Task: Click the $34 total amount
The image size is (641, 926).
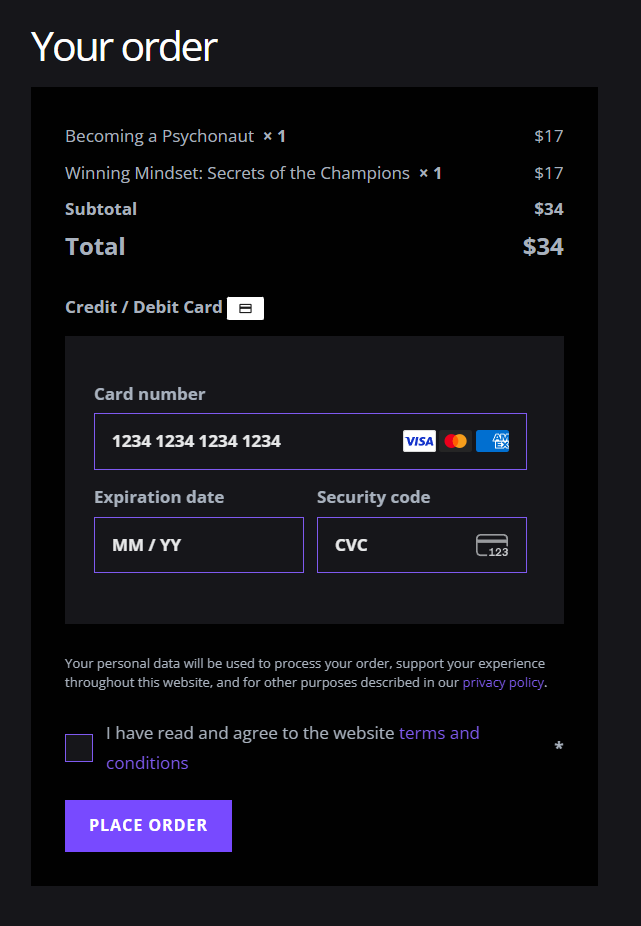Action: (x=543, y=247)
